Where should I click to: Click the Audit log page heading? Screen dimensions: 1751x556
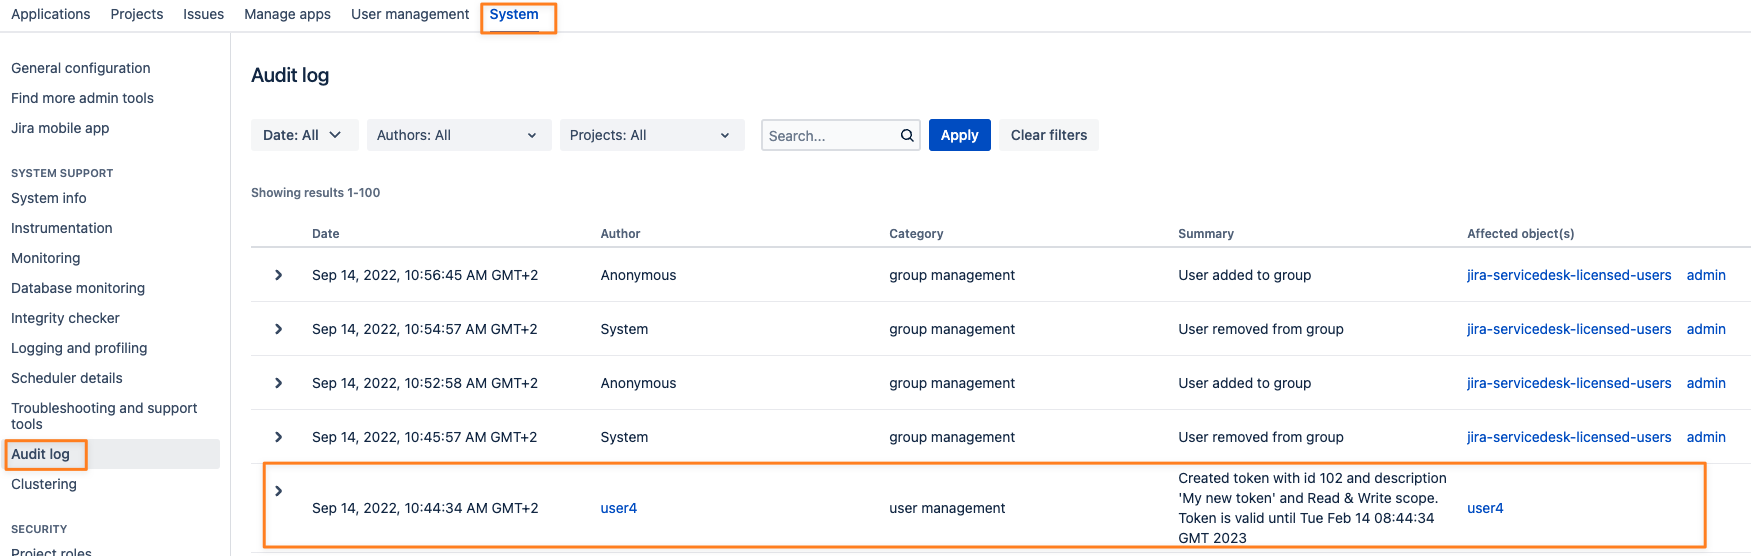point(290,75)
